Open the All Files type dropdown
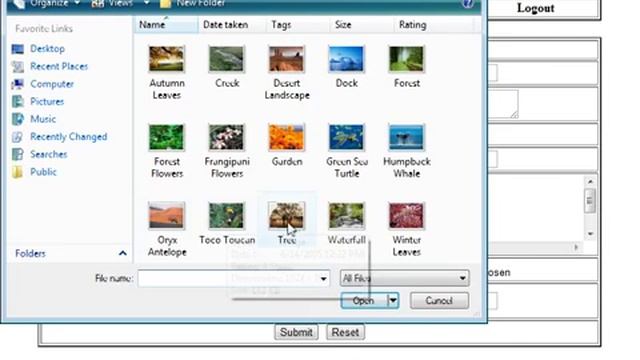The image size is (640, 360). coord(404,278)
